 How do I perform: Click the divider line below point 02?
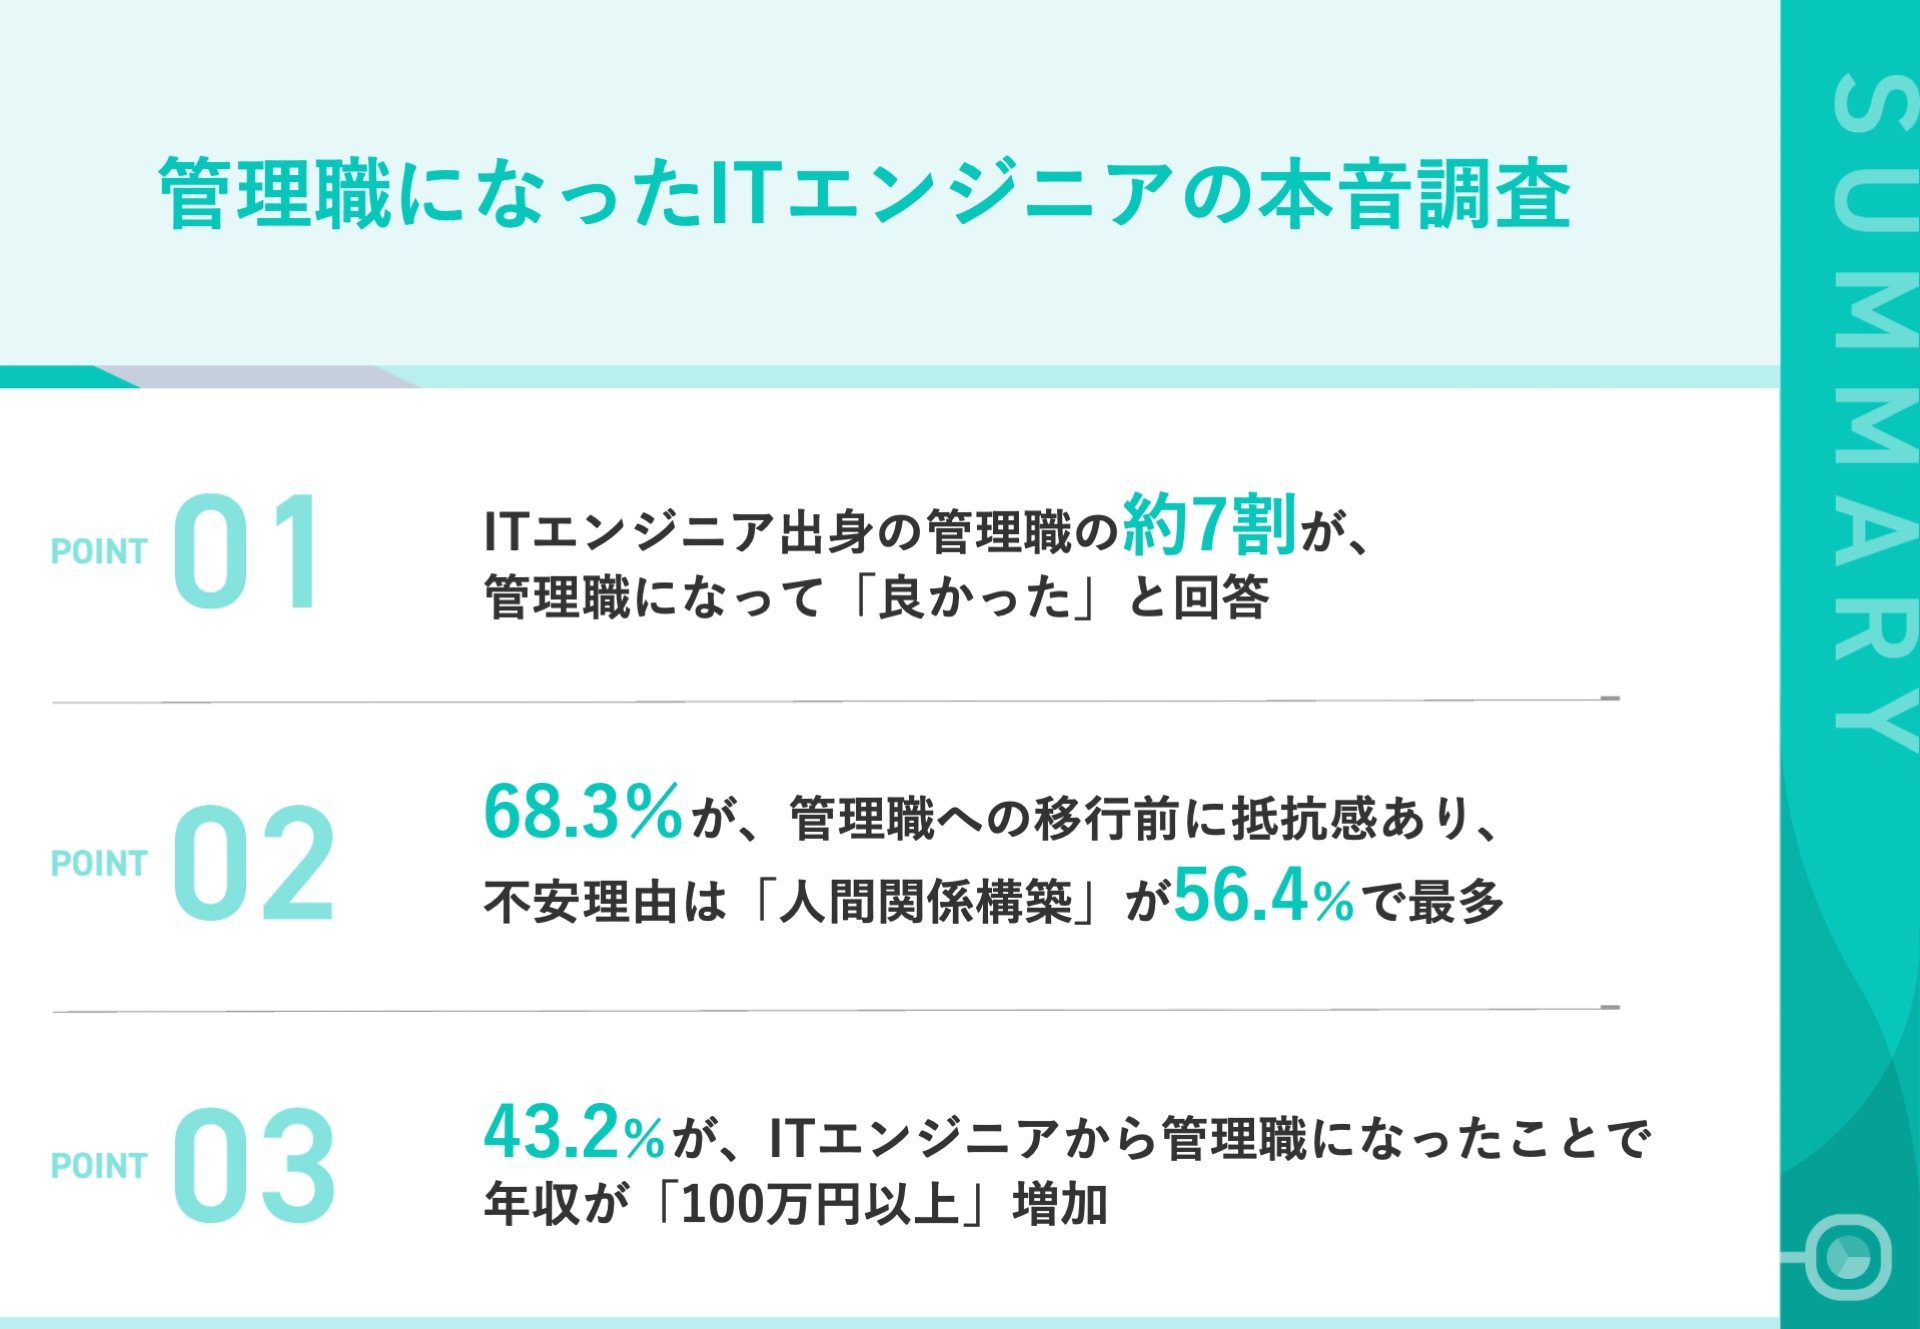[x=835, y=1010]
